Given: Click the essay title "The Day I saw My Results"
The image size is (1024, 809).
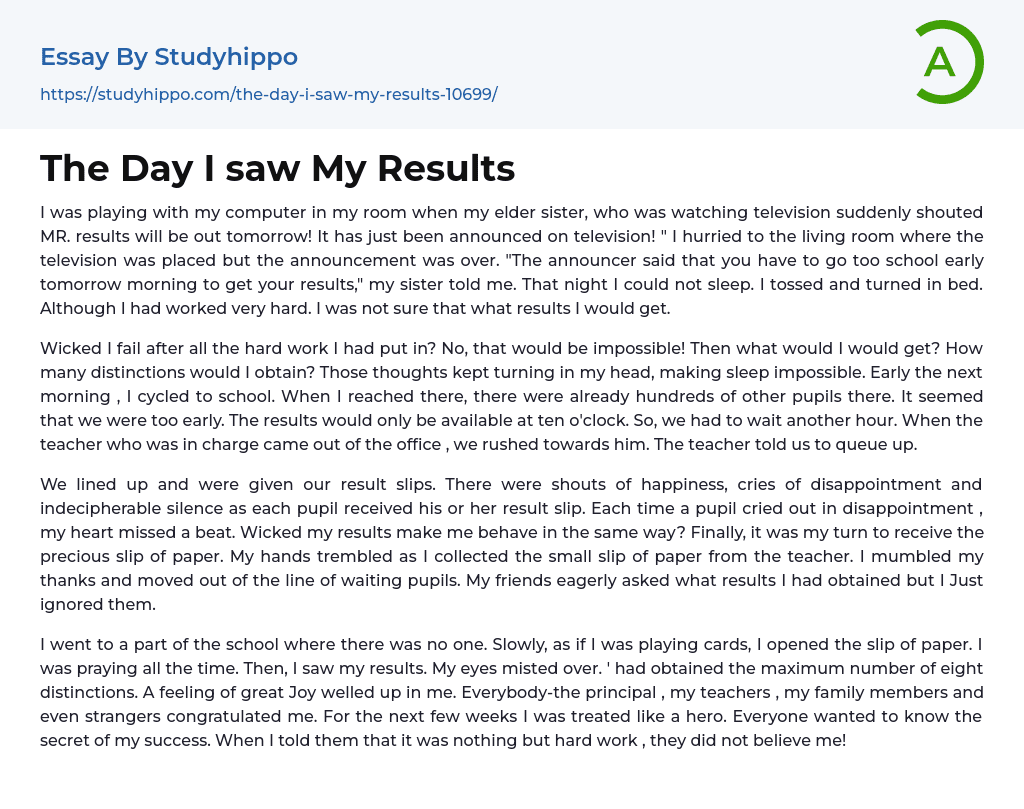Looking at the screenshot, I should [x=277, y=169].
